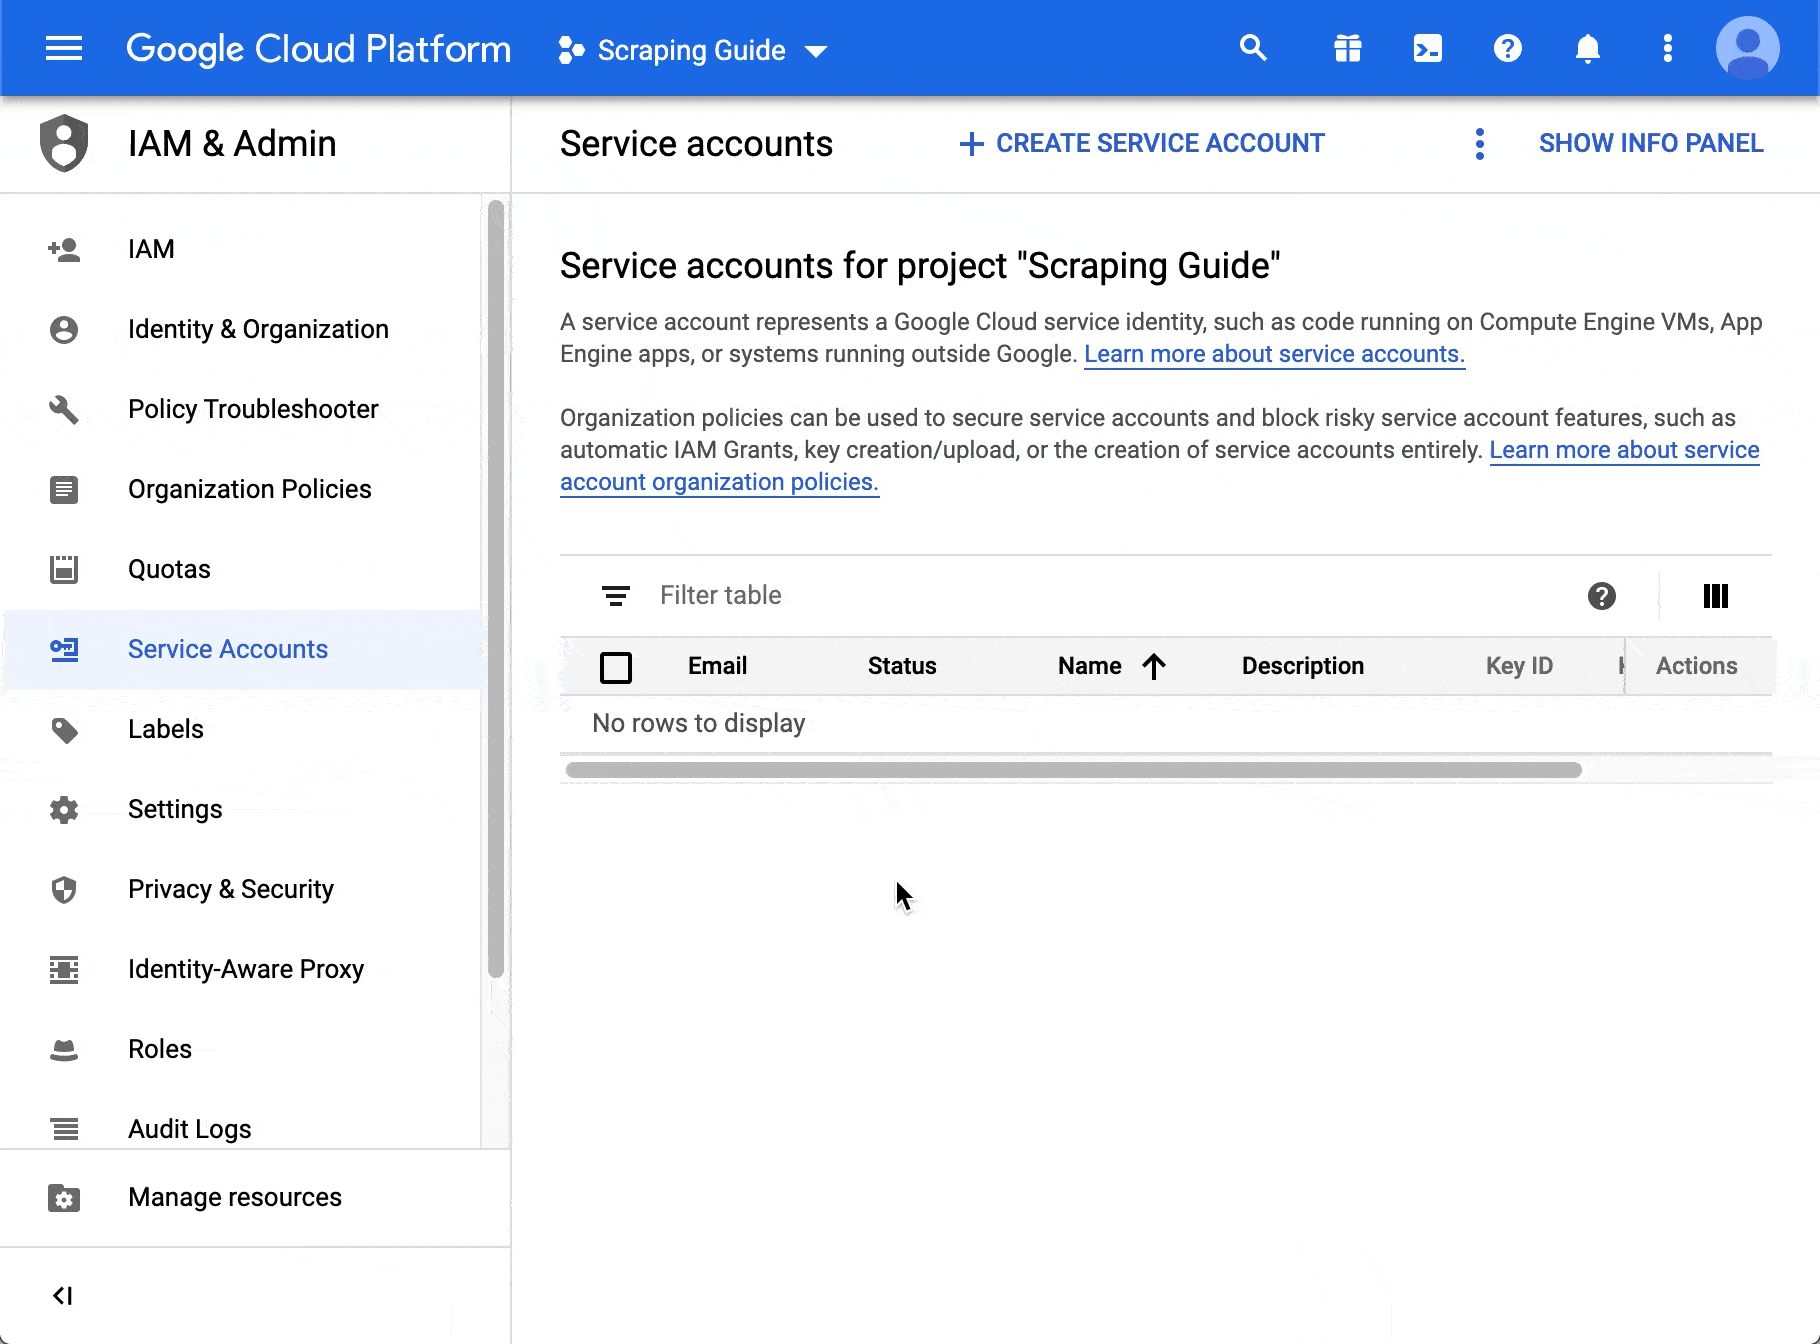This screenshot has width=1820, height=1344.
Task: Activate Cloud Shell terminal icon
Action: pos(1427,48)
